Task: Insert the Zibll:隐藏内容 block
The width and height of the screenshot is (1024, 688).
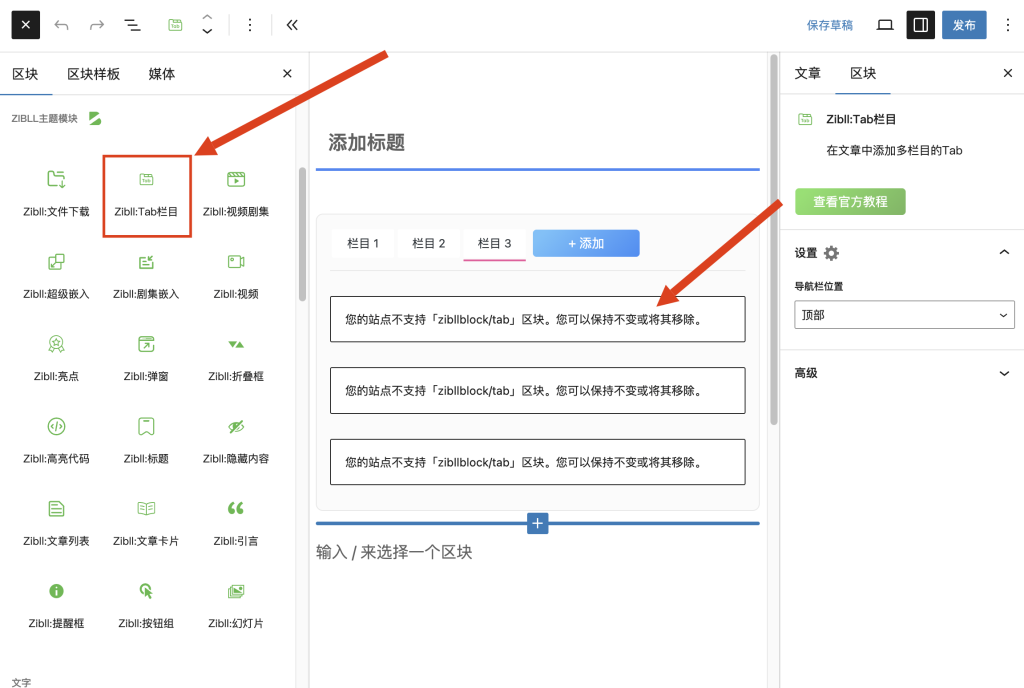Action: click(x=236, y=441)
